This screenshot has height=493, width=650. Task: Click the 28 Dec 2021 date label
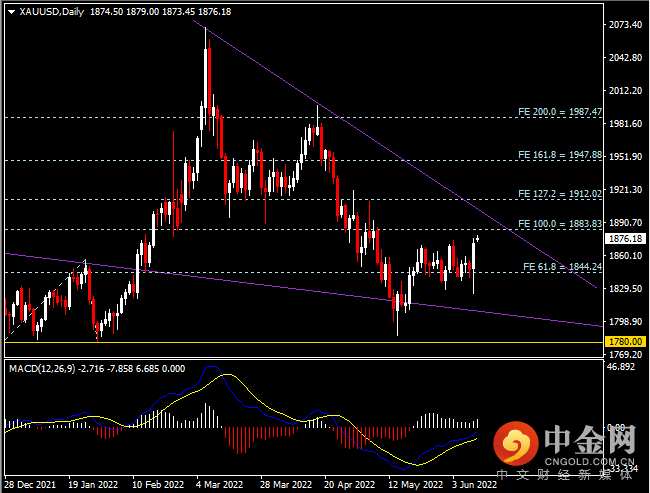click(x=30, y=484)
